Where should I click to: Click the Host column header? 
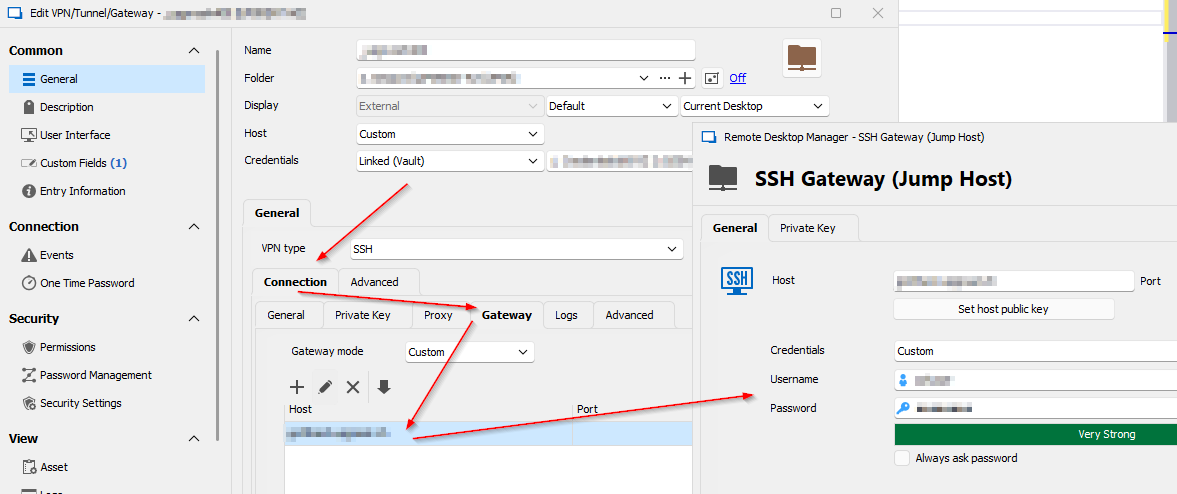tap(429, 409)
